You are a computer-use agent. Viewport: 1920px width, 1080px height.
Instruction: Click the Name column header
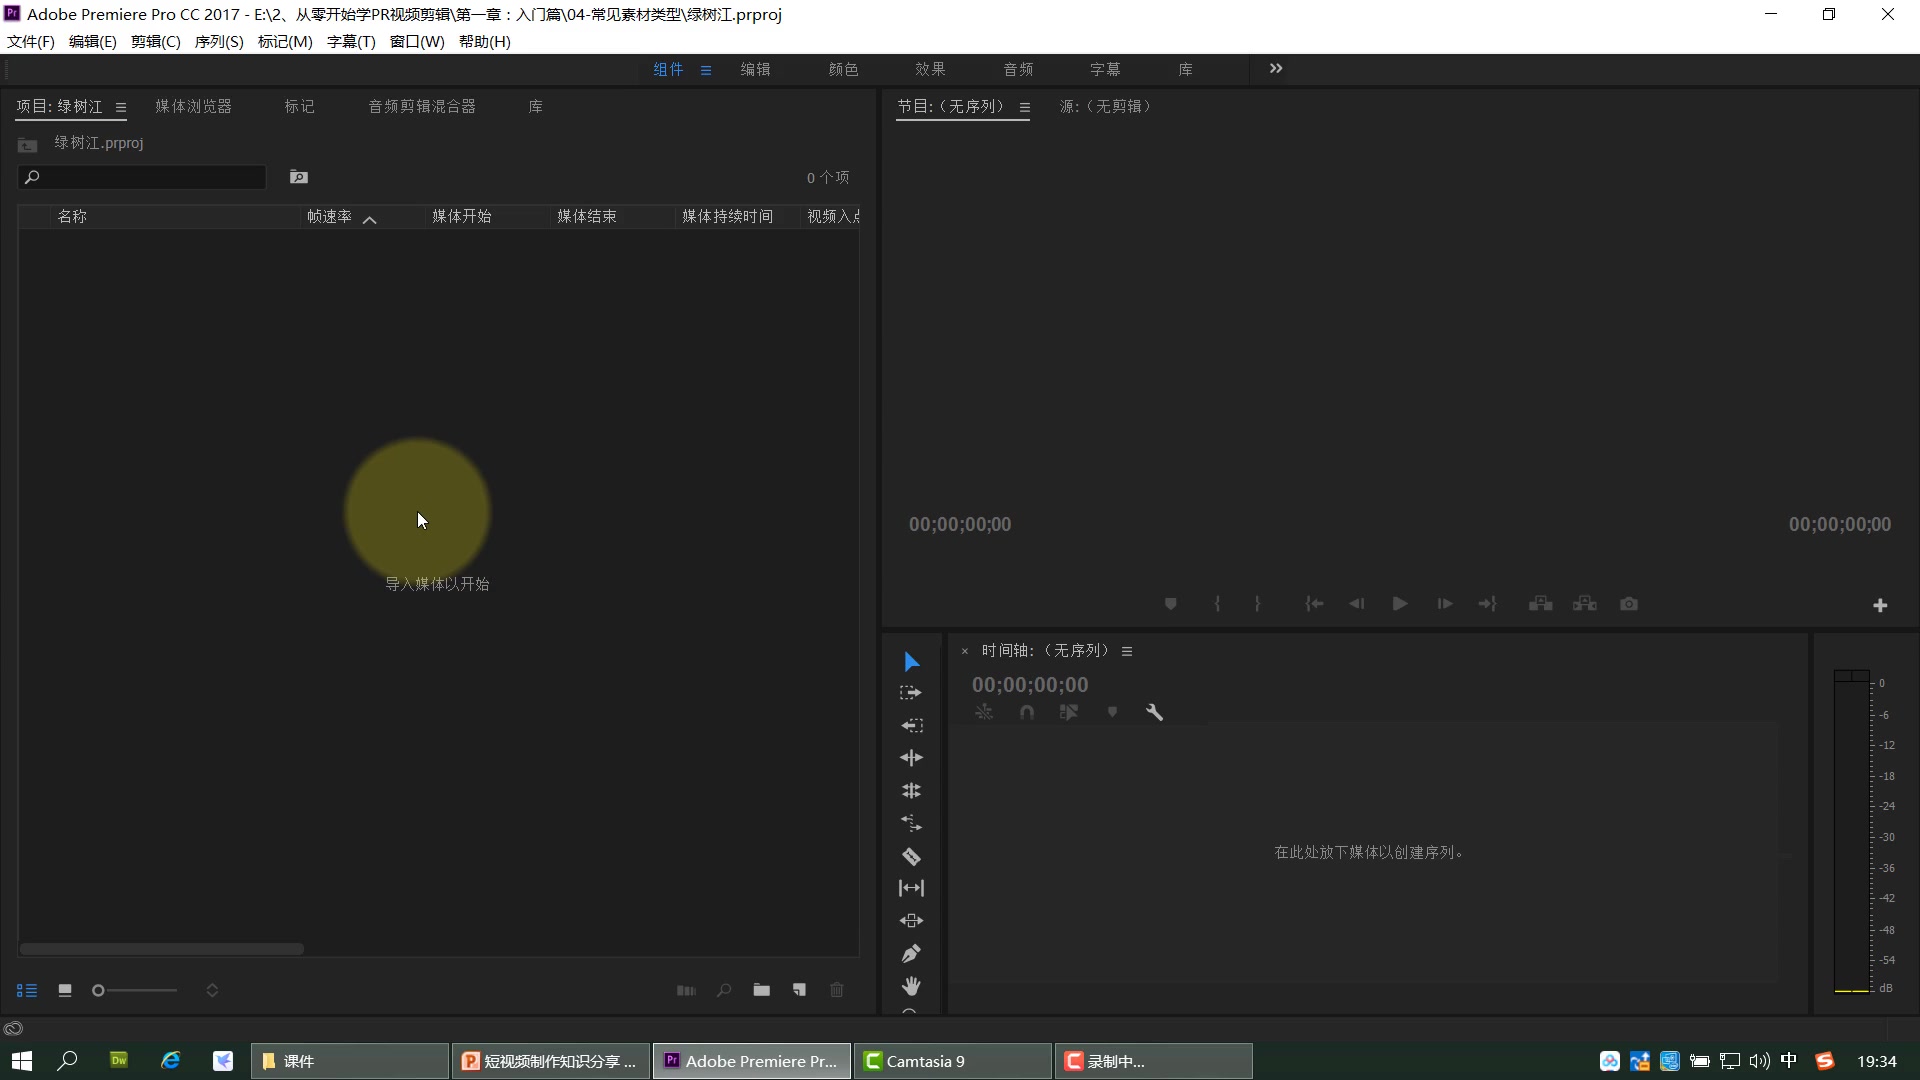(175, 216)
